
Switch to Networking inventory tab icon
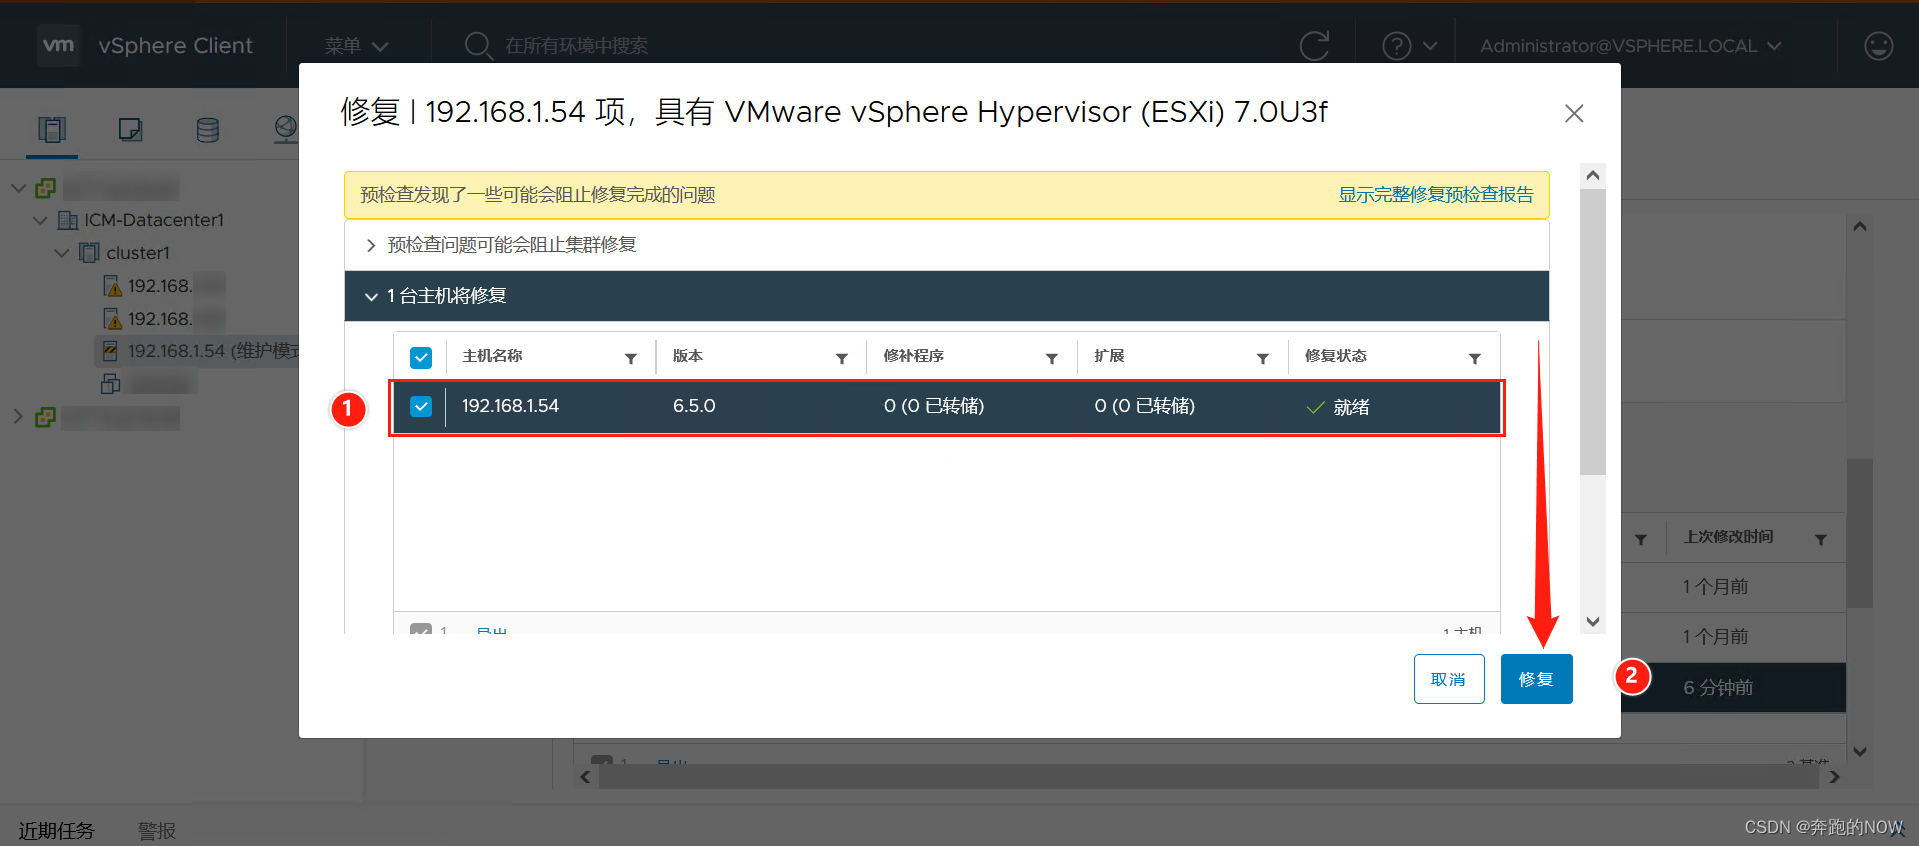coord(286,129)
